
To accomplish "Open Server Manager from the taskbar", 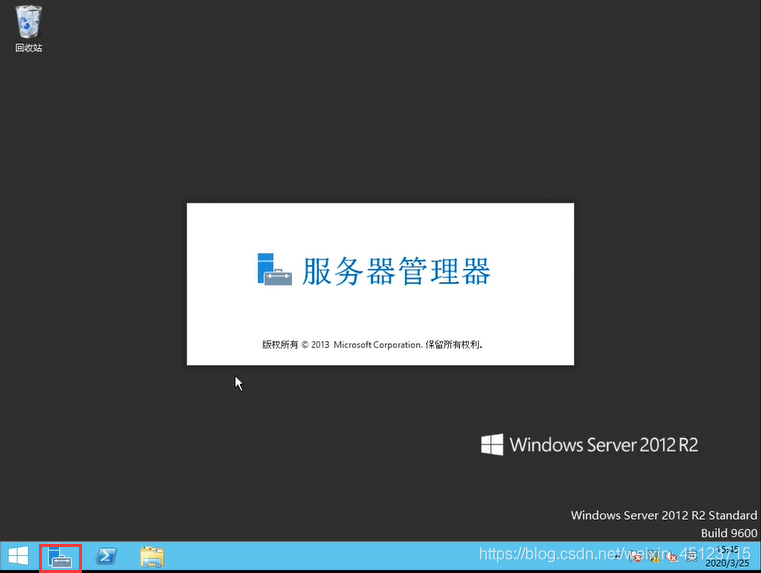I will [60, 557].
